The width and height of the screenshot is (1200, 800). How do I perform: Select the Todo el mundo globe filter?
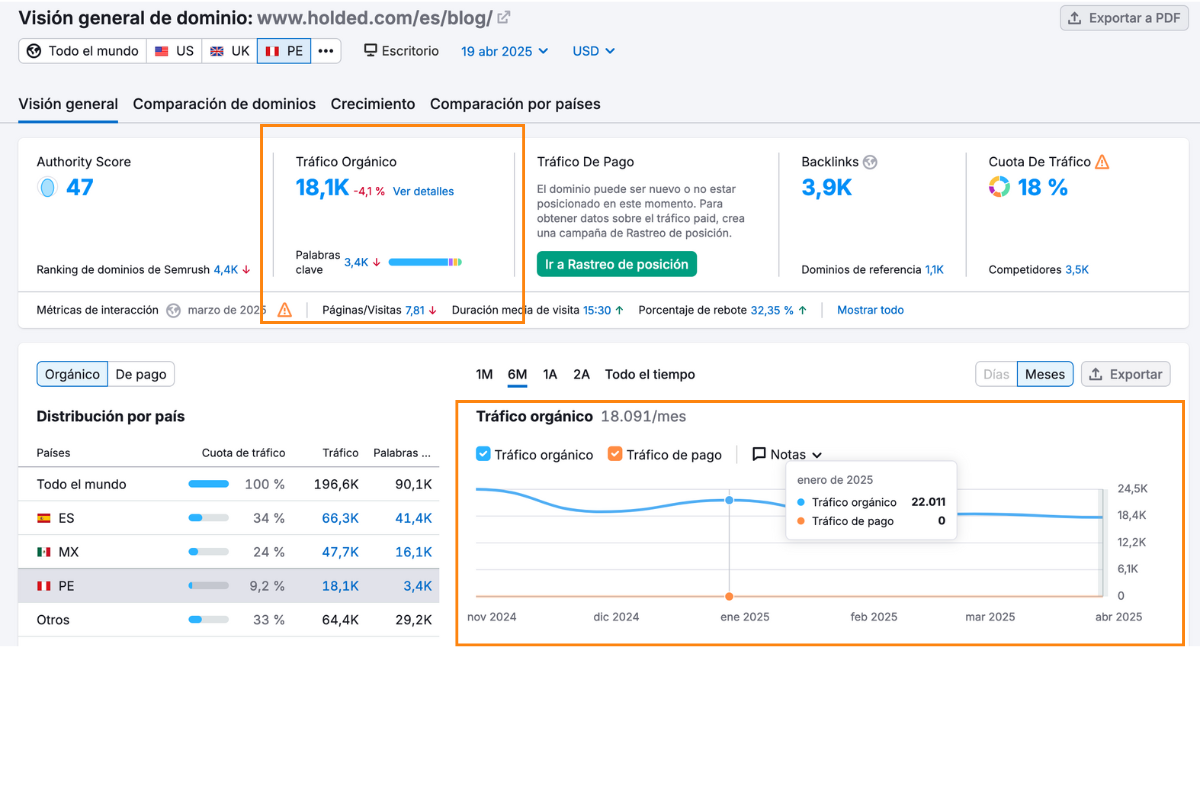click(83, 51)
